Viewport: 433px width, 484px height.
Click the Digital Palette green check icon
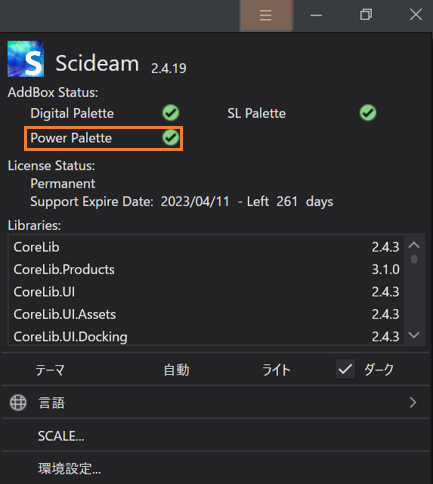click(171, 113)
